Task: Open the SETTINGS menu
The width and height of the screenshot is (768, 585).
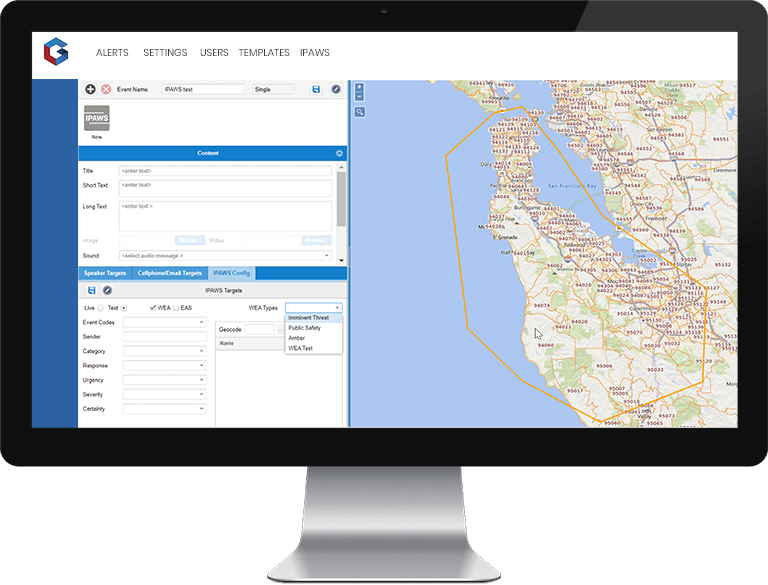Action: (x=165, y=52)
